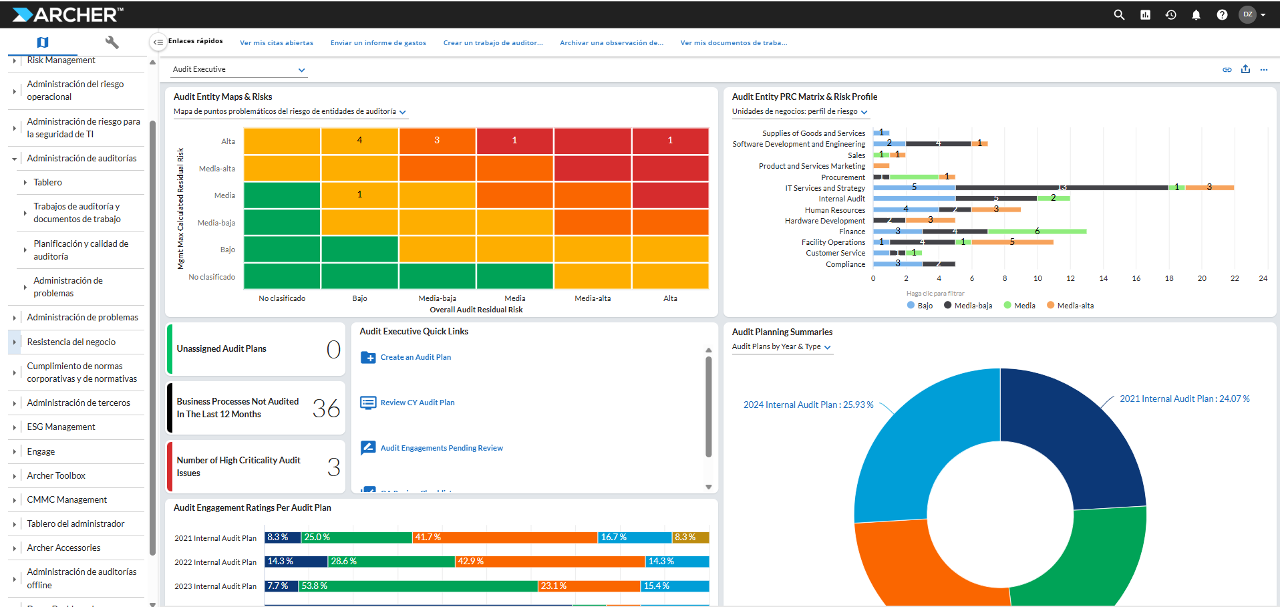Copy dashboard link via chain icon
The image size is (1280, 608).
click(x=1227, y=70)
